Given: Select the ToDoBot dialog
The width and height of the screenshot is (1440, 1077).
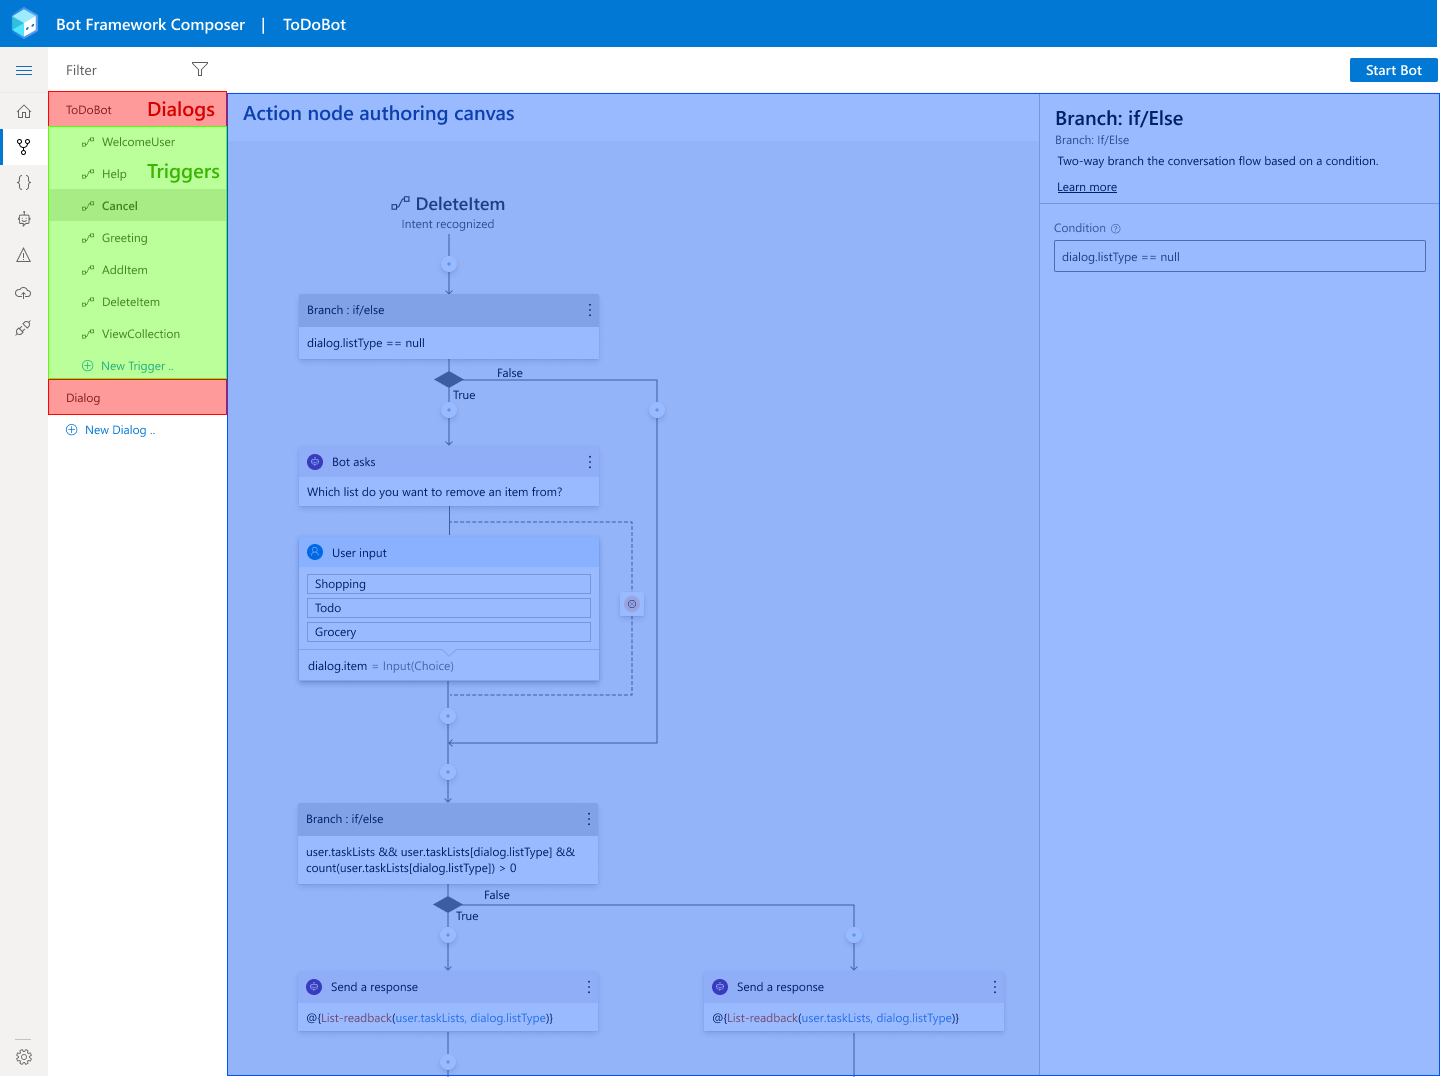Looking at the screenshot, I should [x=138, y=110].
